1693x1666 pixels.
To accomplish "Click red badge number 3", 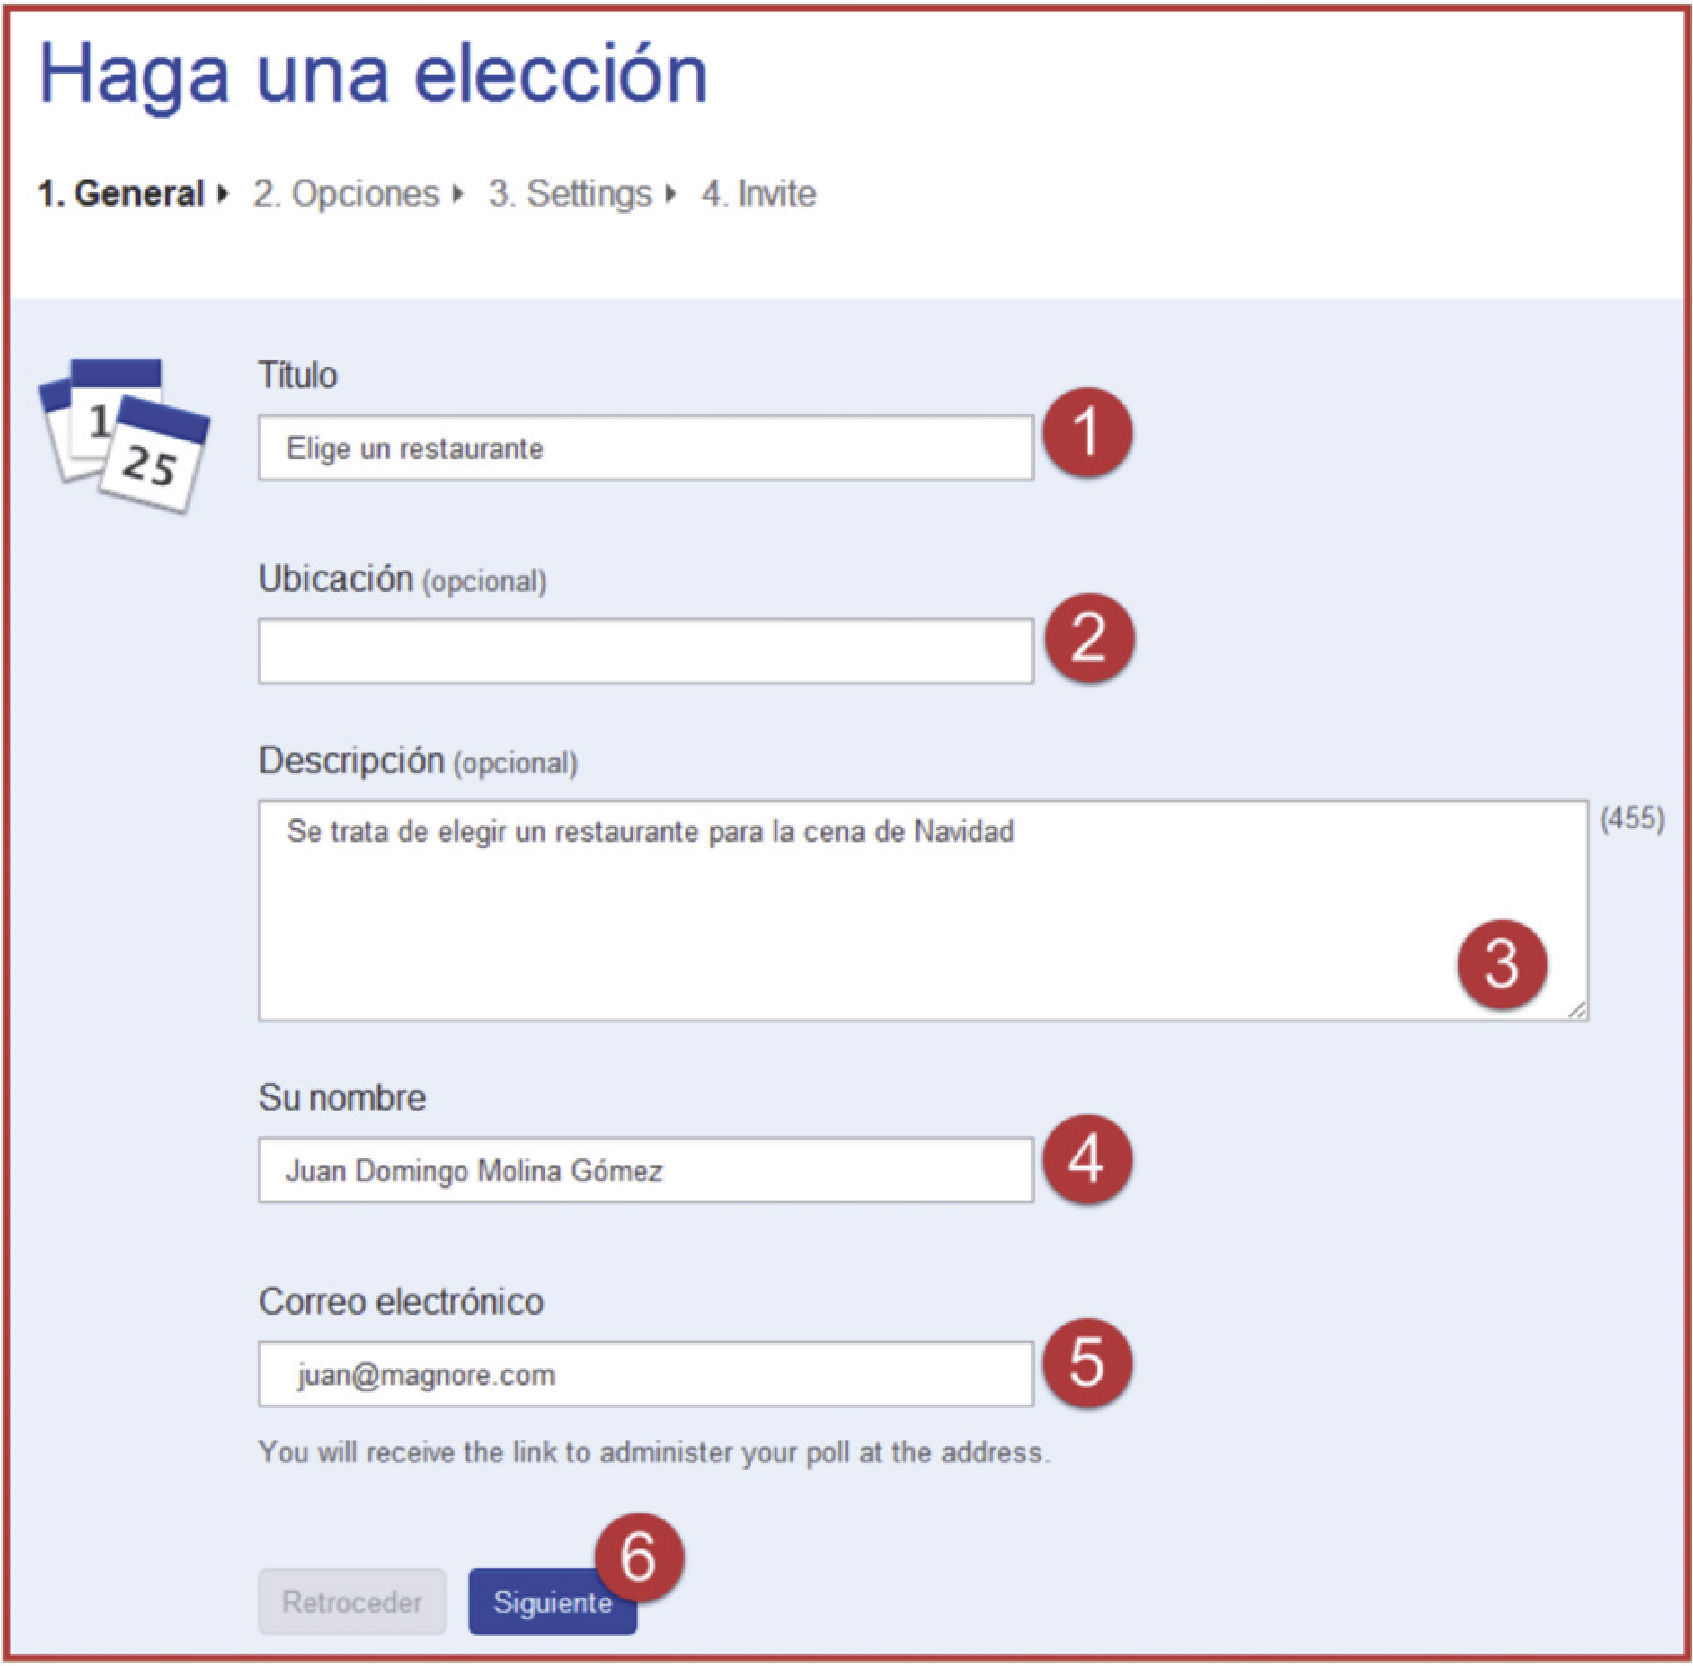I will point(1502,964).
